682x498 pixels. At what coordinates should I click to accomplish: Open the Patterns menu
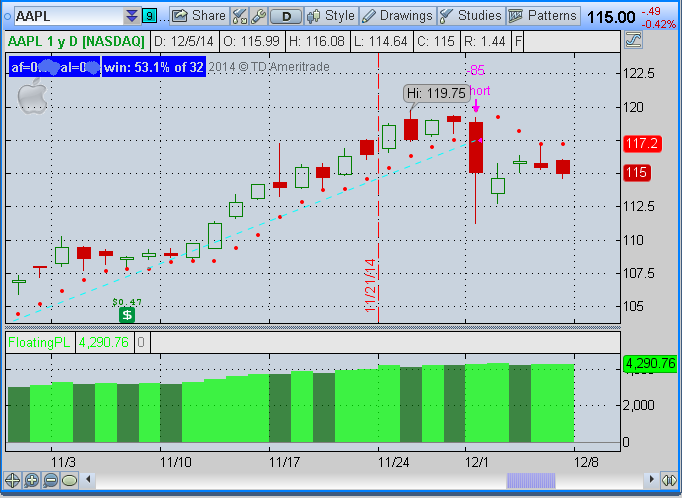(x=543, y=16)
